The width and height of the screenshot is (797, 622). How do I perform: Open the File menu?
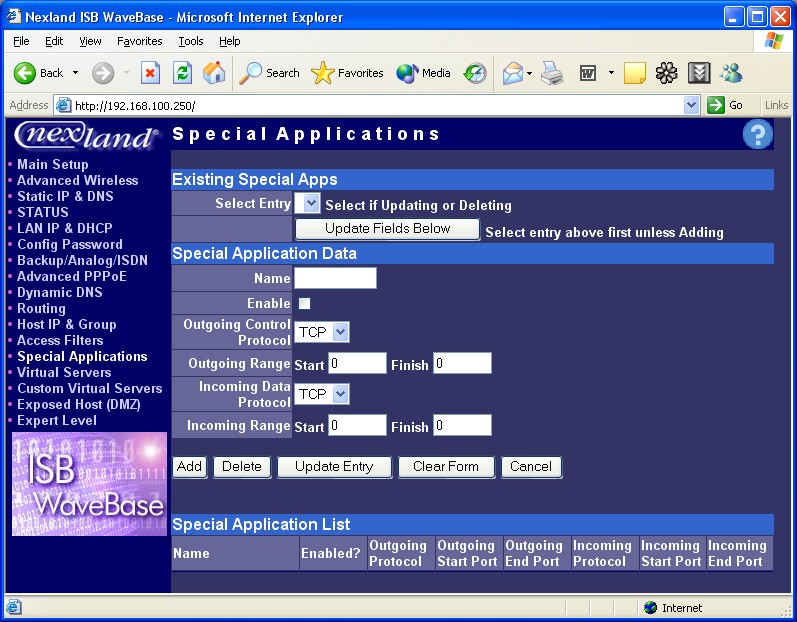coord(21,41)
